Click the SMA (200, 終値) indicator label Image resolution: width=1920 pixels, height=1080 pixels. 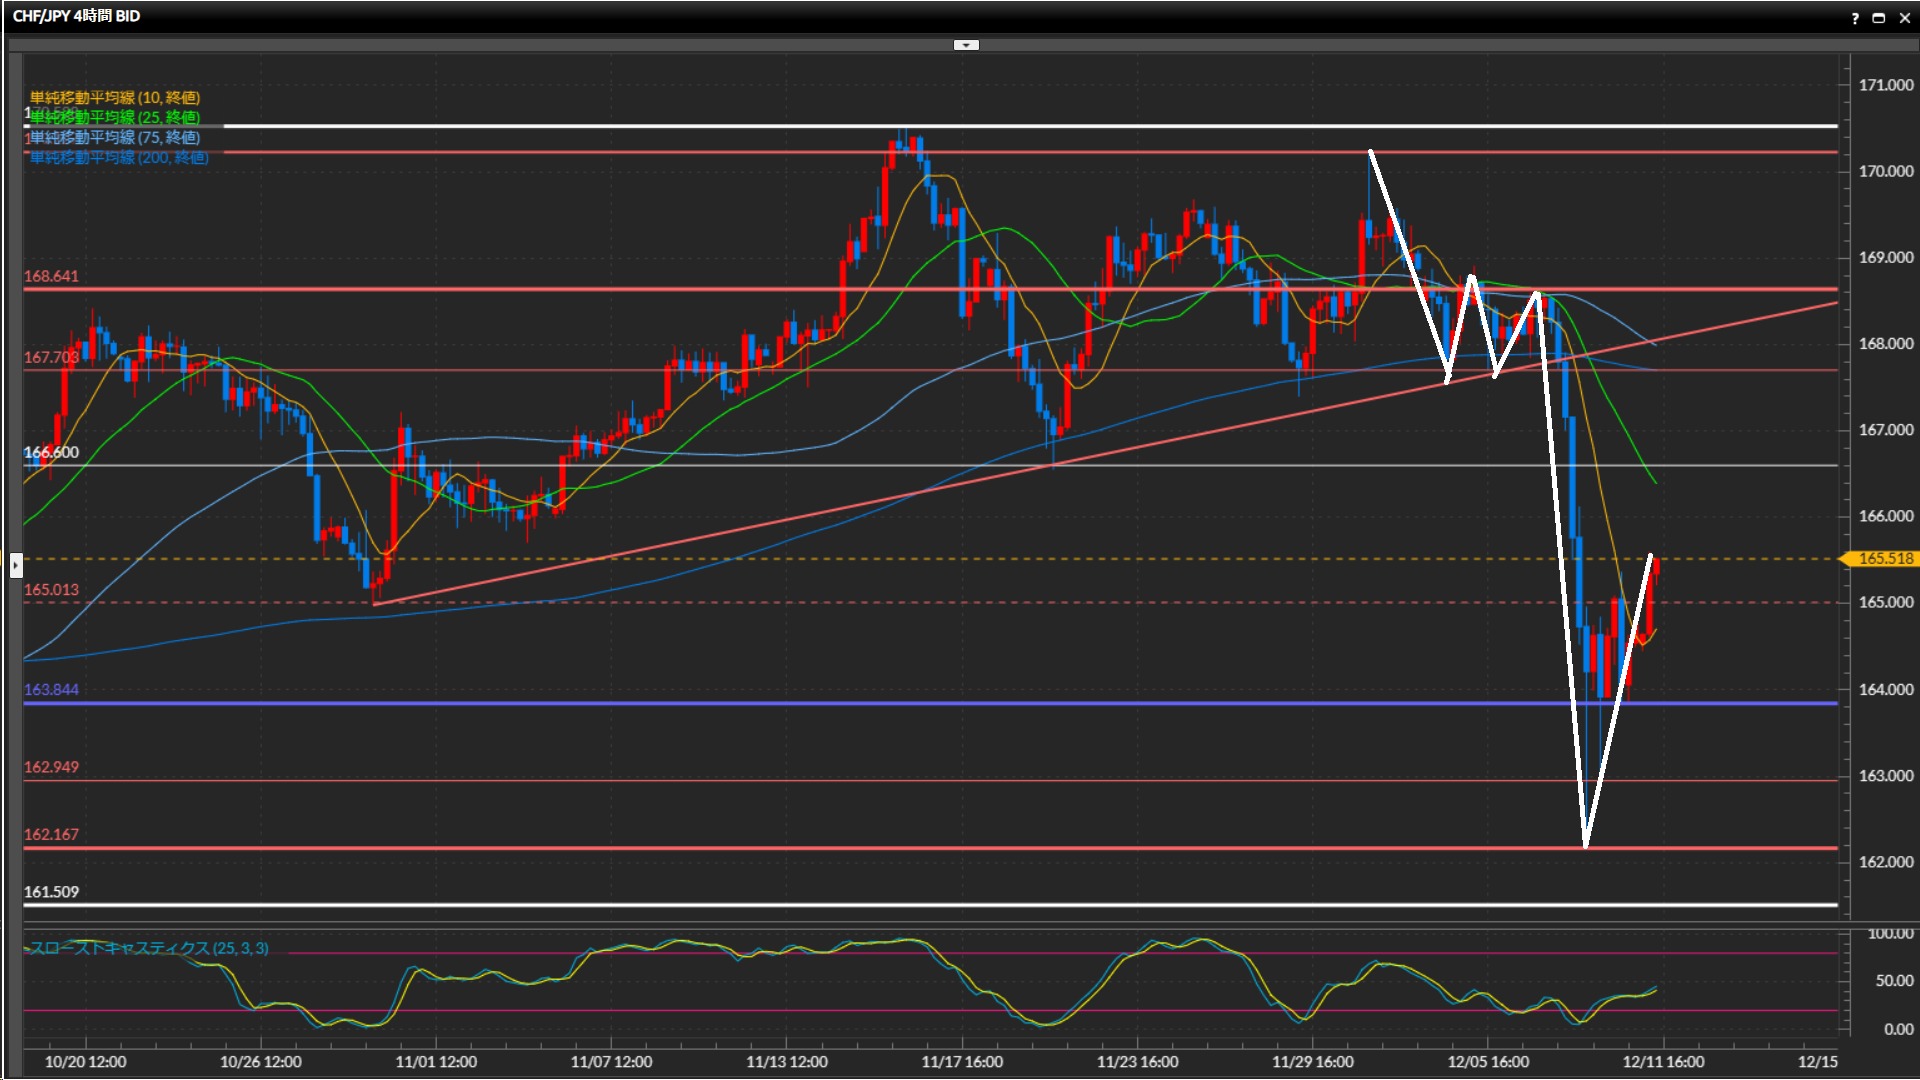tap(118, 157)
